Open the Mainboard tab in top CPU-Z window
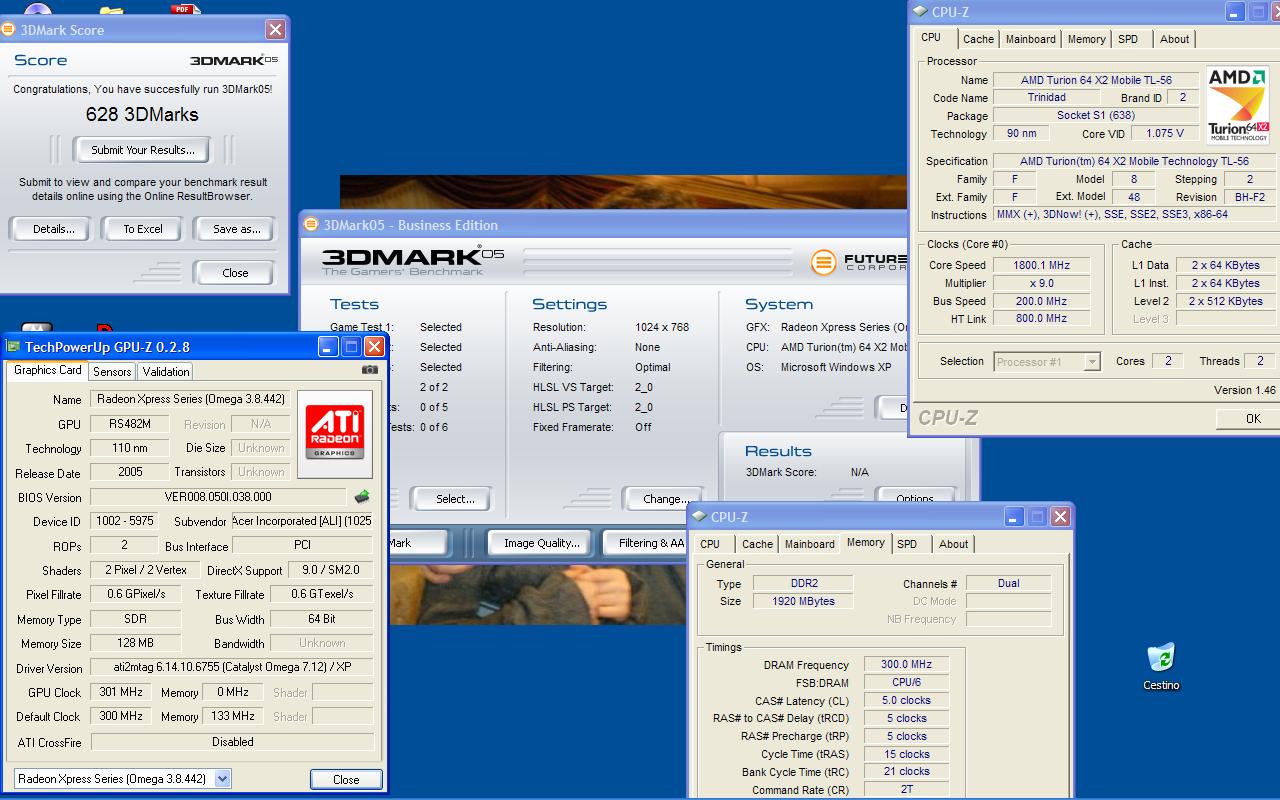Image resolution: width=1280 pixels, height=800 pixels. click(x=1030, y=39)
